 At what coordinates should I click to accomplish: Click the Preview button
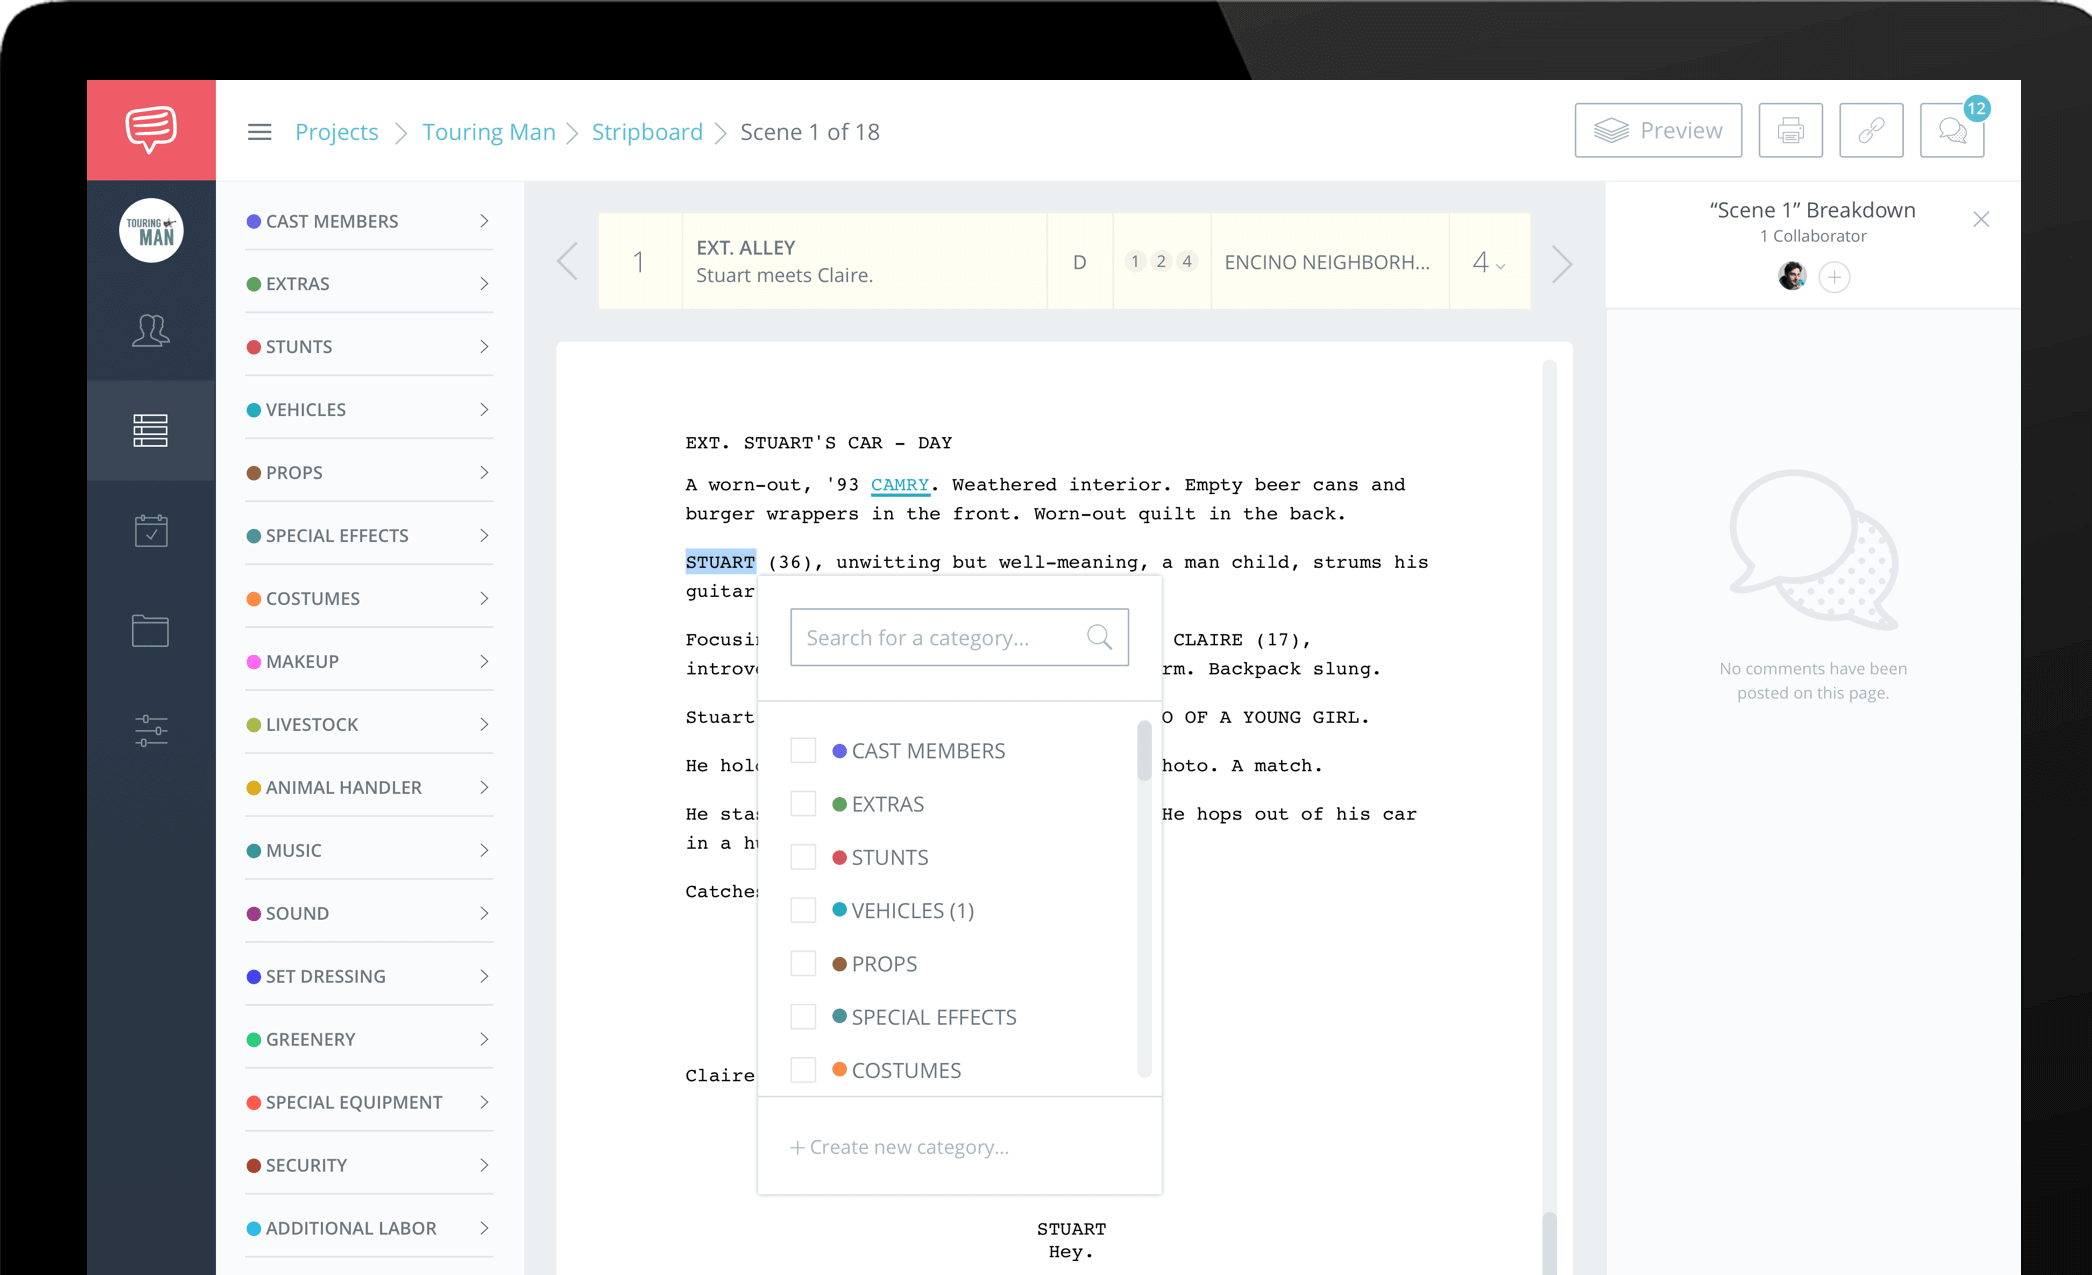click(1658, 130)
